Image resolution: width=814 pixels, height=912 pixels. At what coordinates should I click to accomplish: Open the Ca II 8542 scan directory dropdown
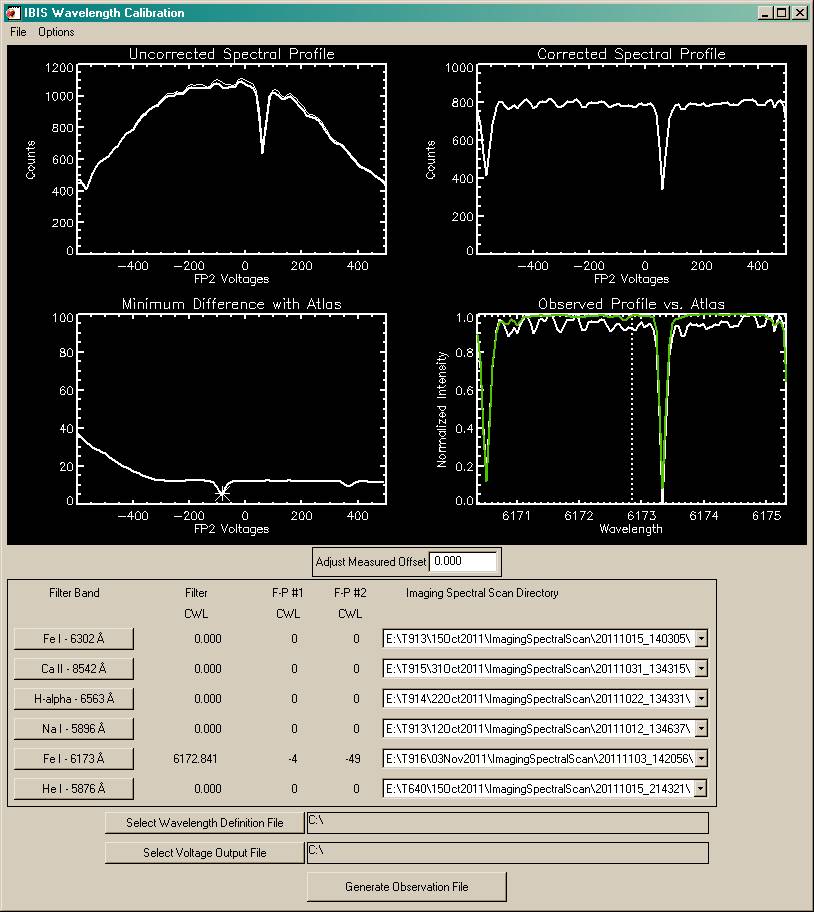click(x=701, y=669)
